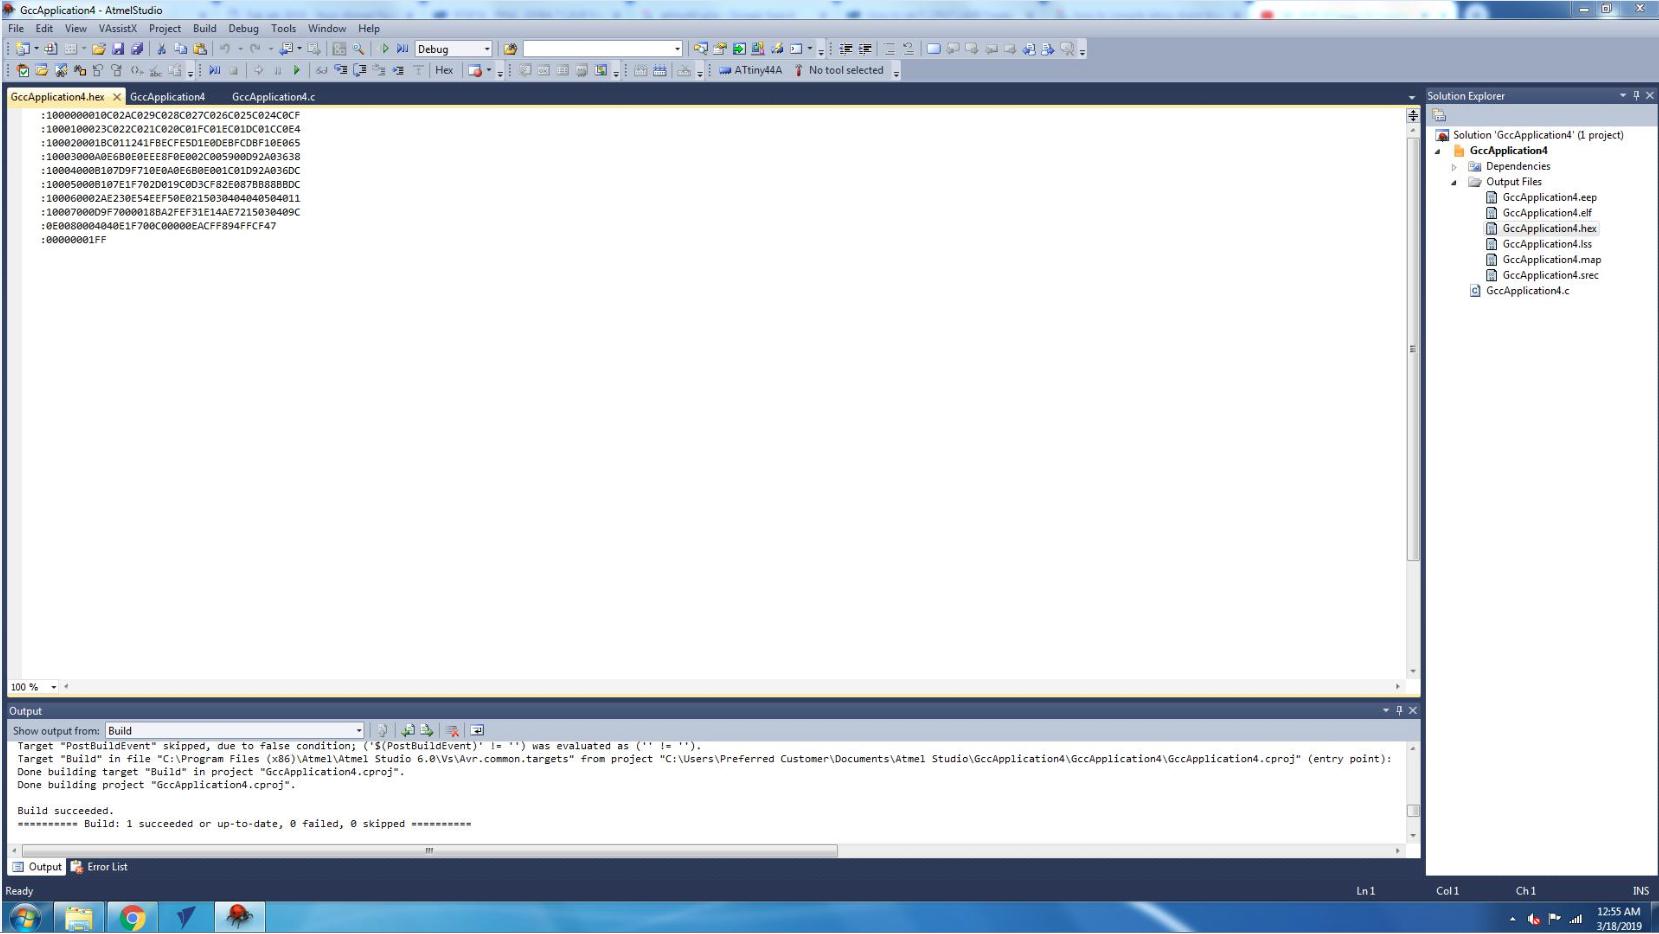Open the File menu

[x=16, y=29]
